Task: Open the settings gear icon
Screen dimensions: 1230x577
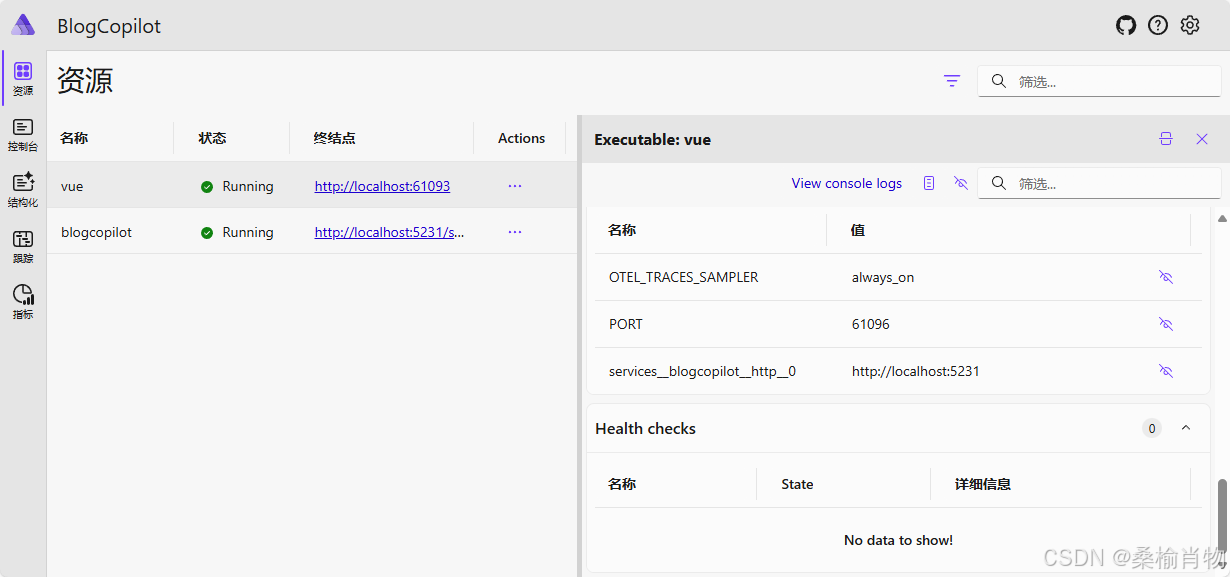Action: (x=1189, y=25)
